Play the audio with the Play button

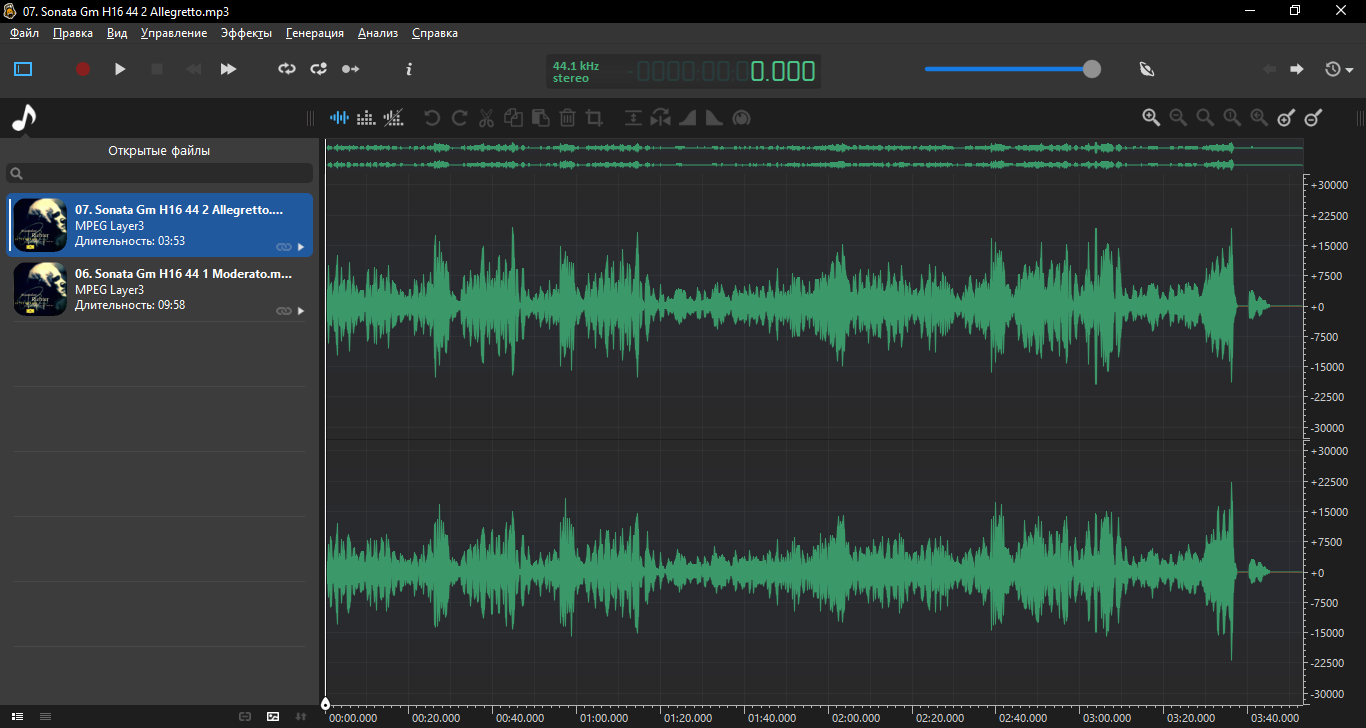tap(120, 69)
